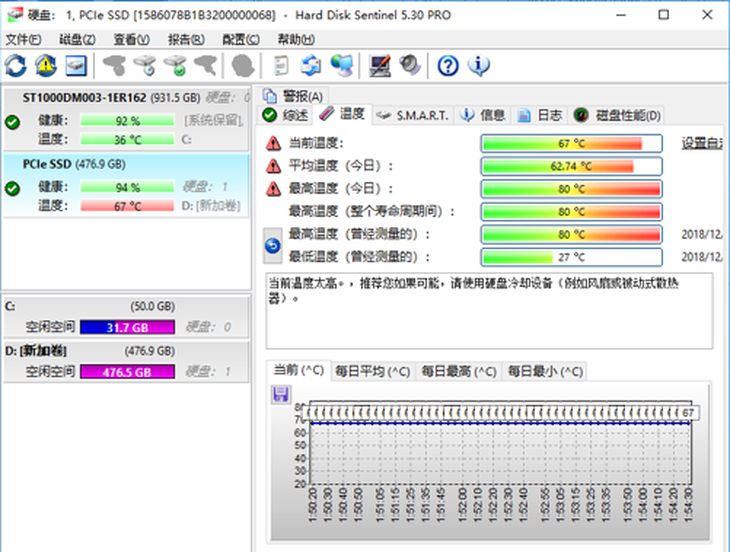This screenshot has width=730, height=552.
Task: Click the send report arrows toolbar icon
Action: (x=311, y=65)
